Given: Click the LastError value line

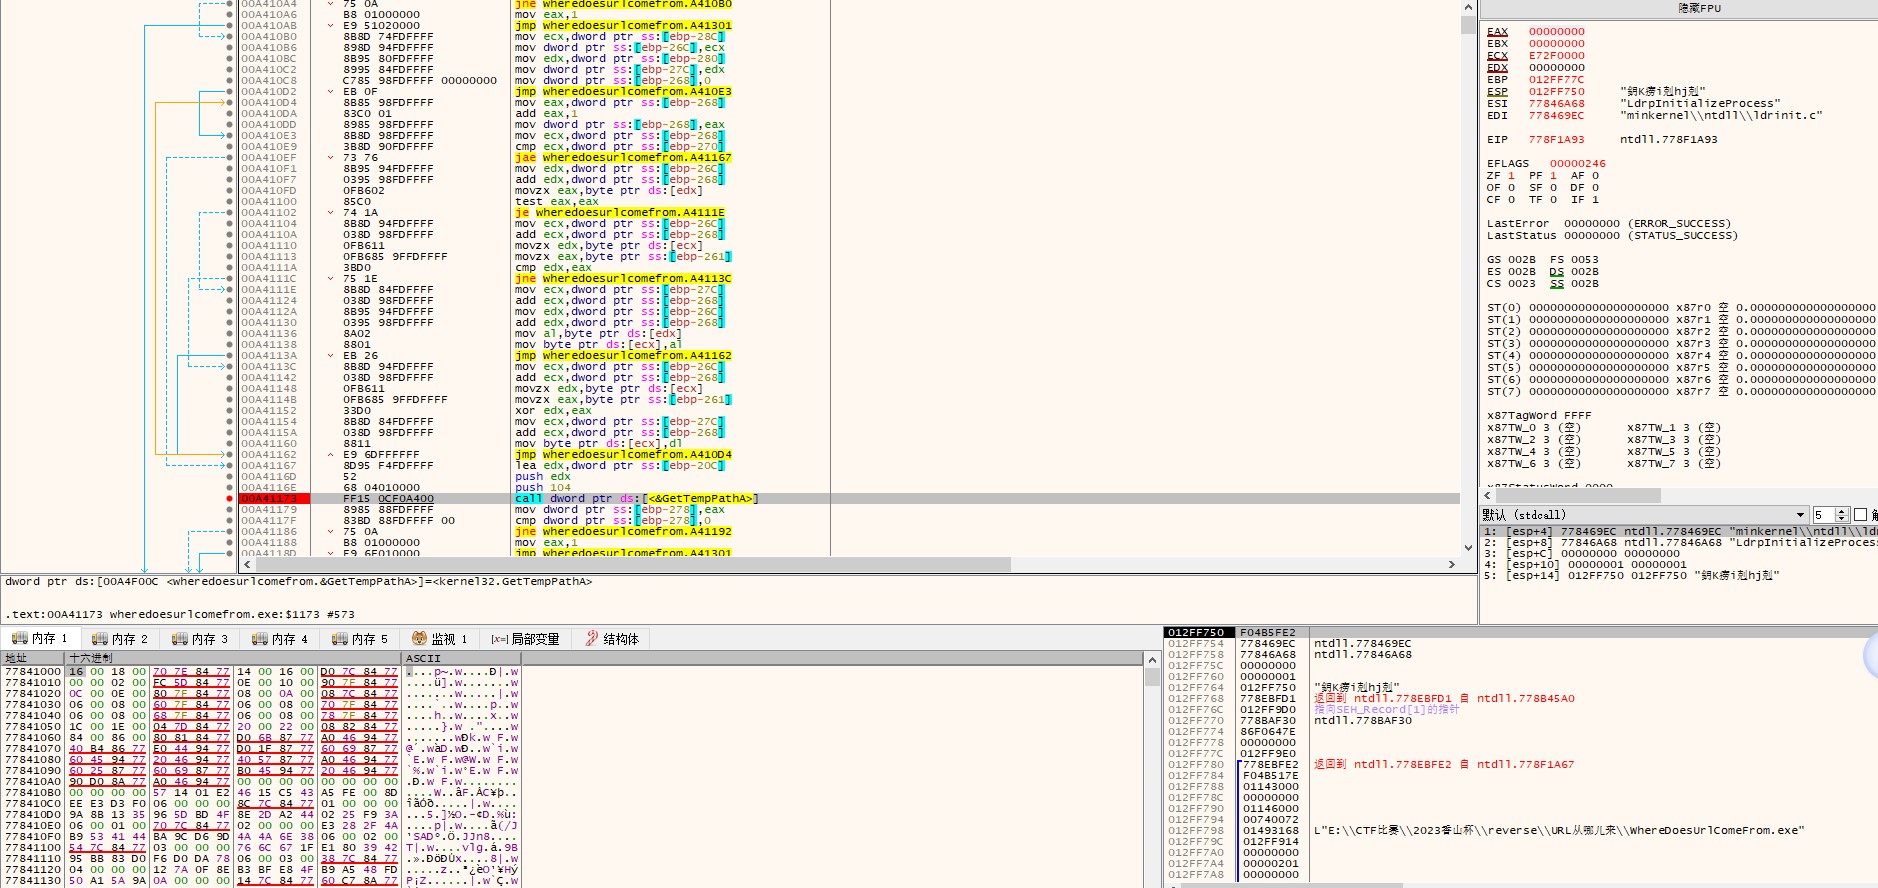Looking at the screenshot, I should 1608,224.
